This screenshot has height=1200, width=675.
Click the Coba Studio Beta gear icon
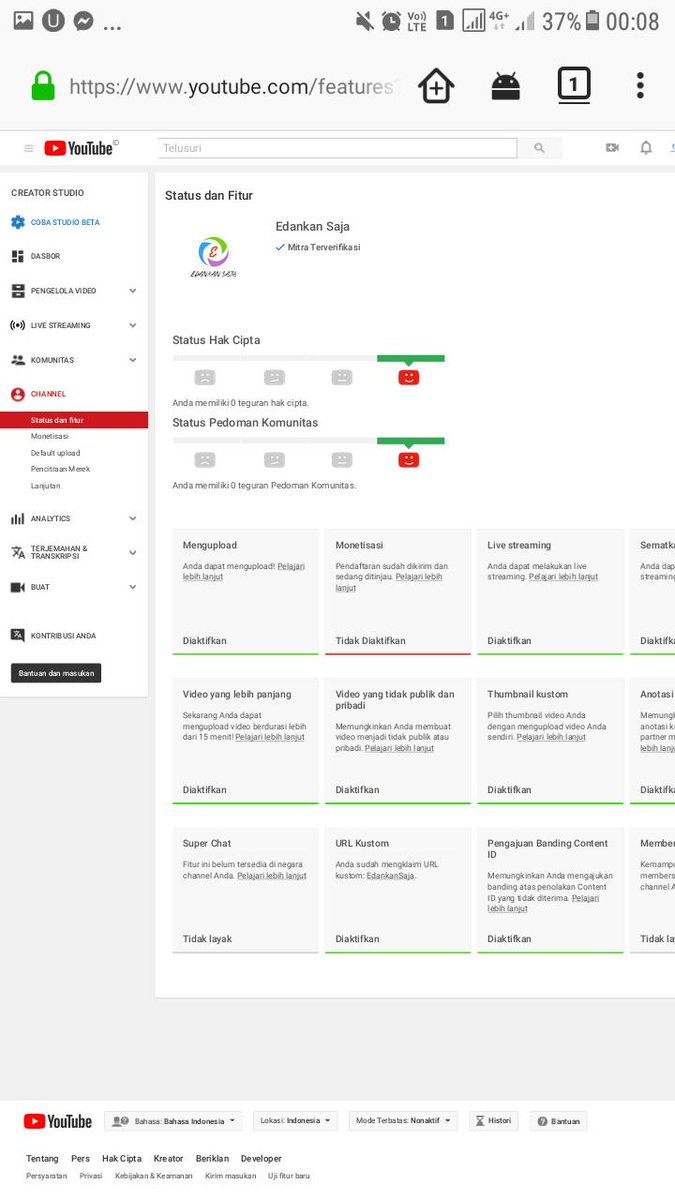point(18,222)
